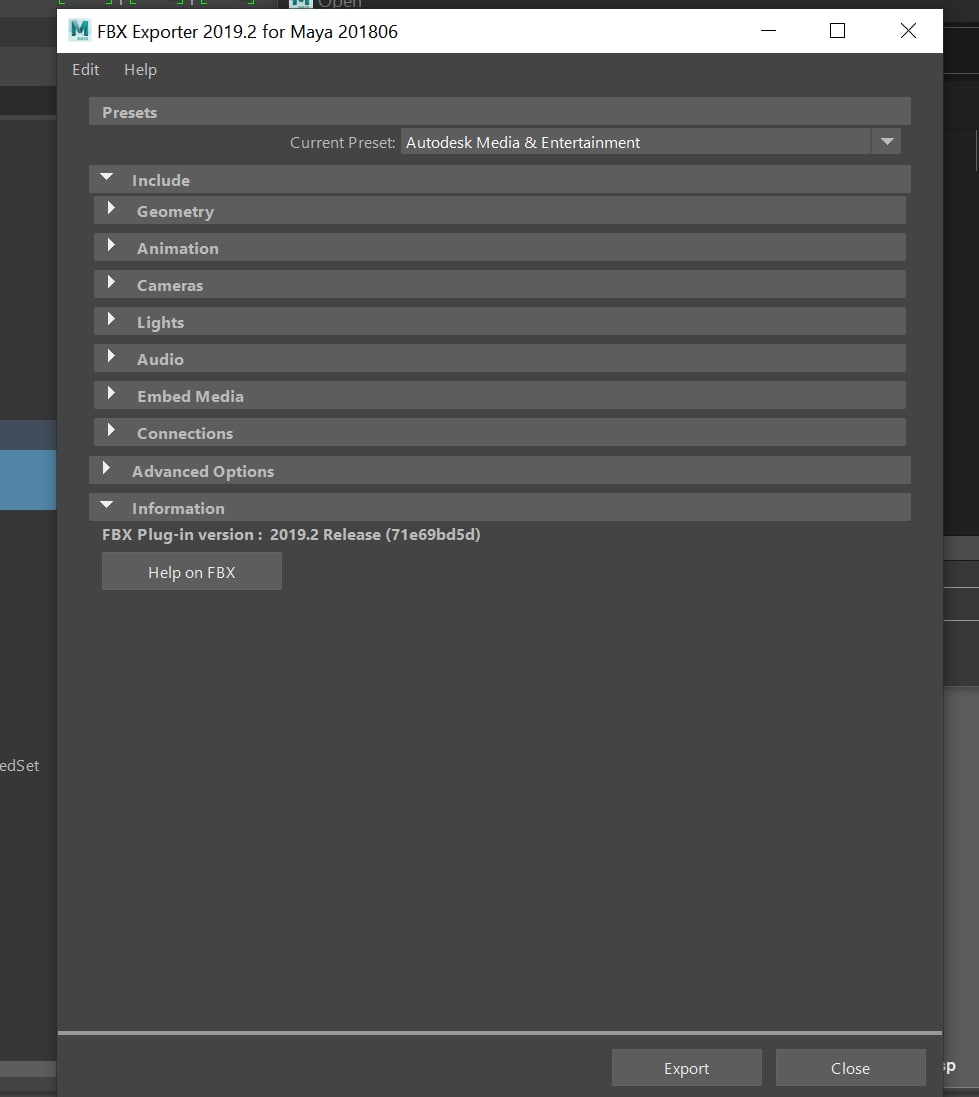Viewport: 979px width, 1097px height.
Task: Click the Help on FBX button
Action: point(192,572)
